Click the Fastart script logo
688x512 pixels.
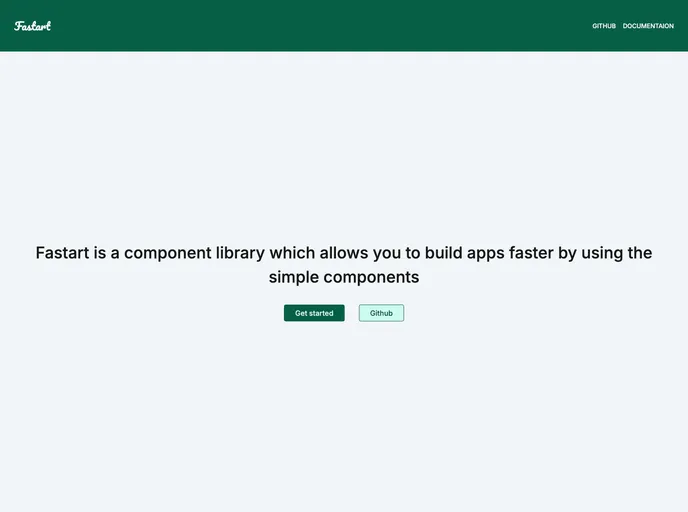(32, 26)
